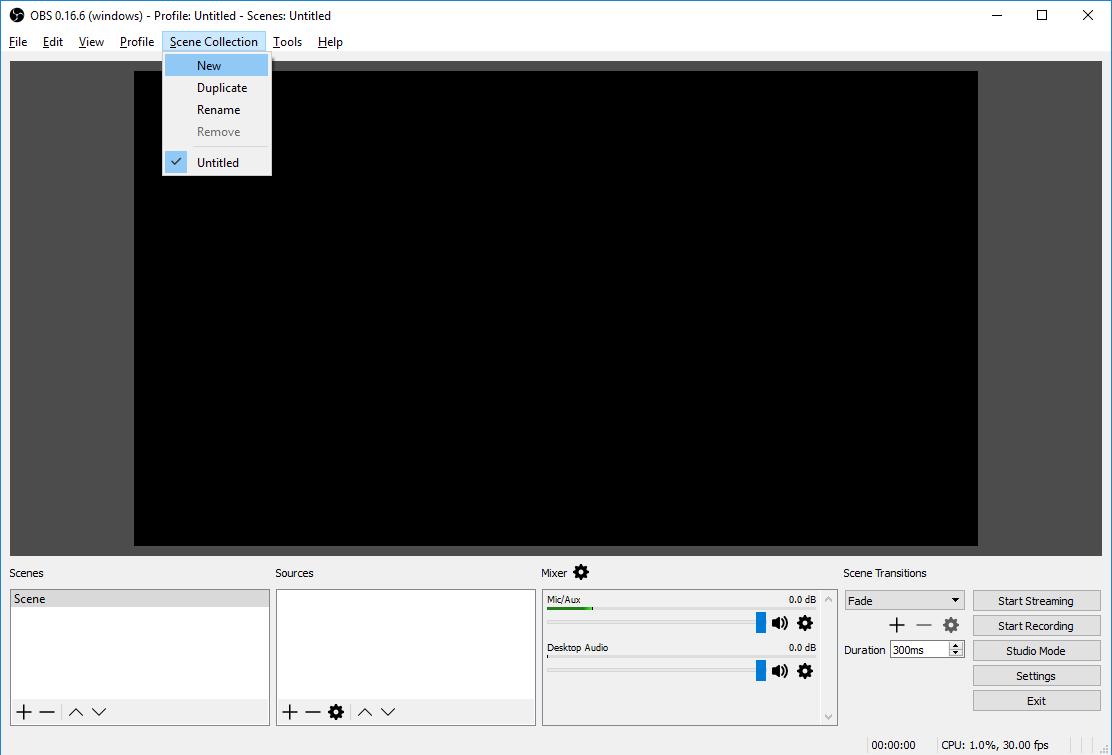Open Mic/Aux settings gear
This screenshot has height=755, width=1112.
(805, 622)
